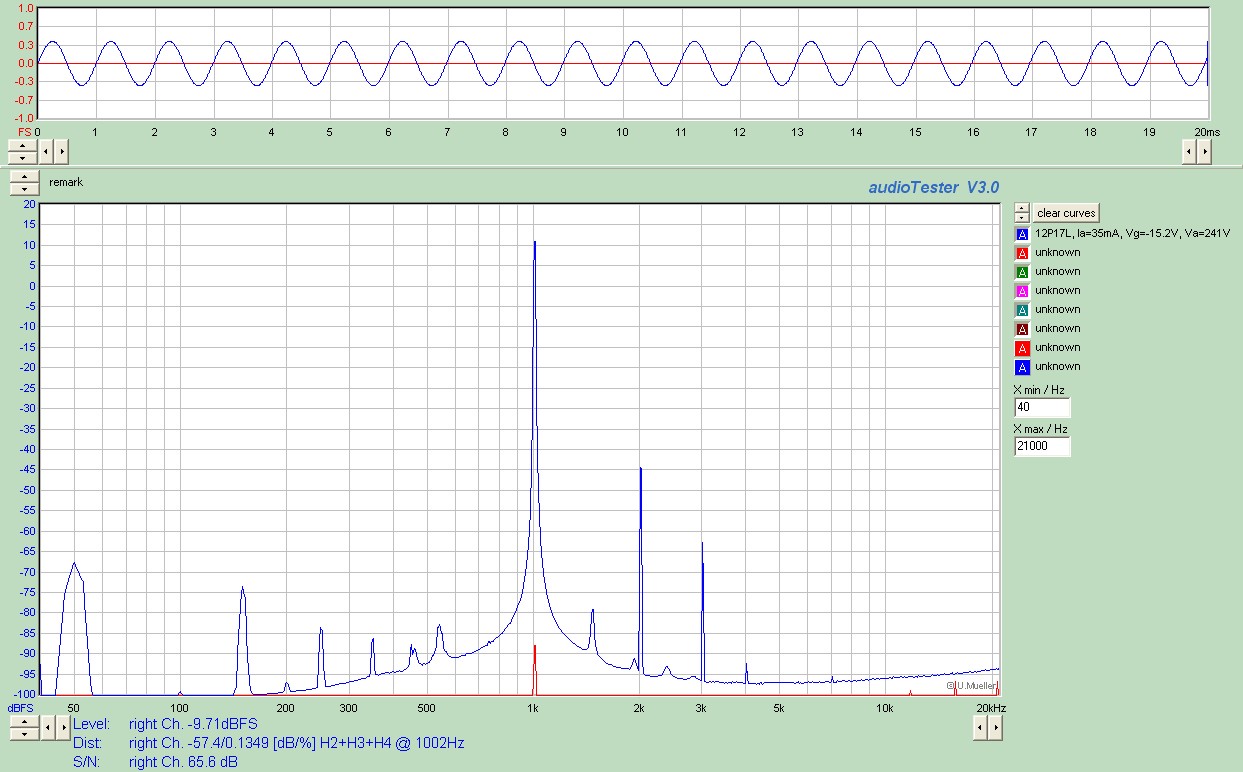
Task: Click the 'audioTester V3.0' title text
Action: pos(933,187)
